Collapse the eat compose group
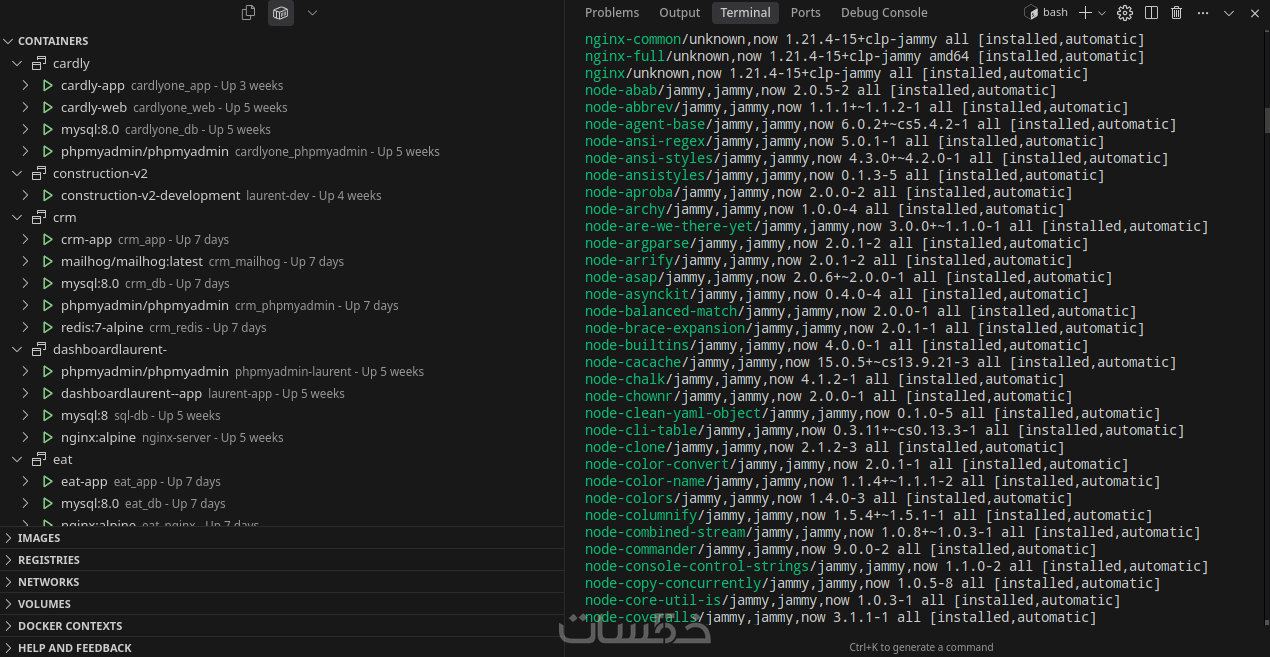1270x657 pixels. coord(17,459)
